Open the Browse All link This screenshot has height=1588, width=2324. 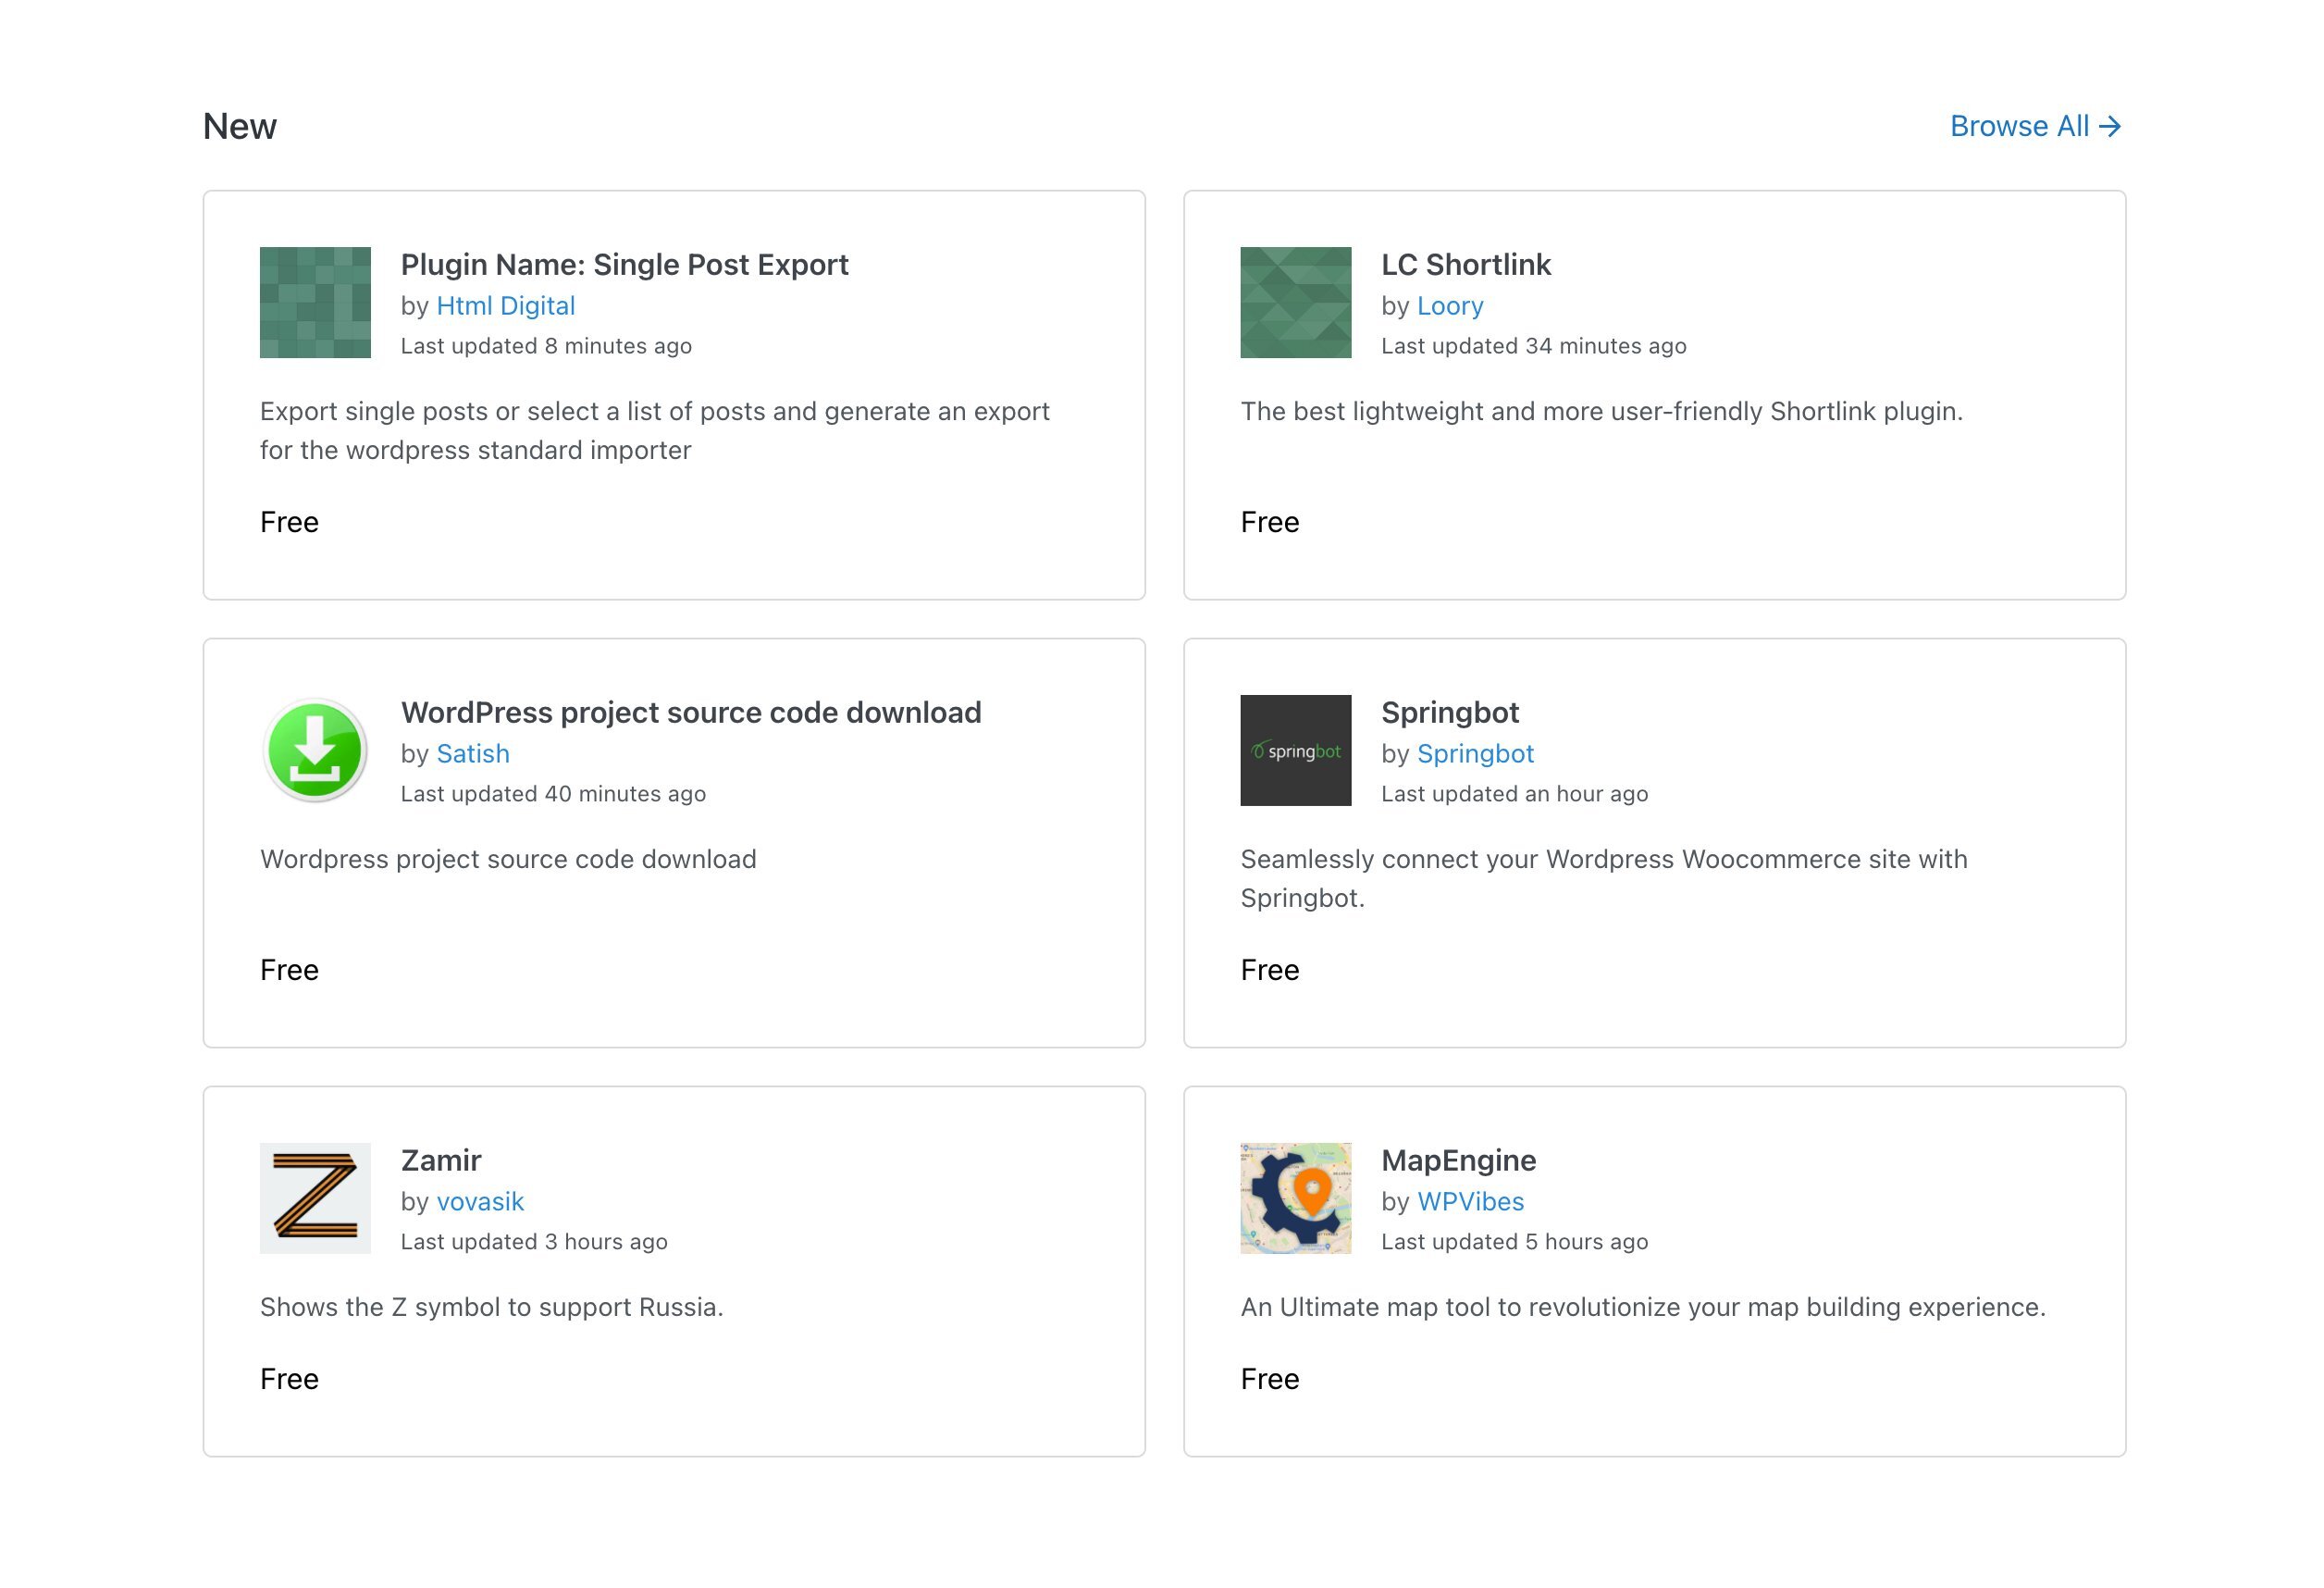click(2035, 126)
